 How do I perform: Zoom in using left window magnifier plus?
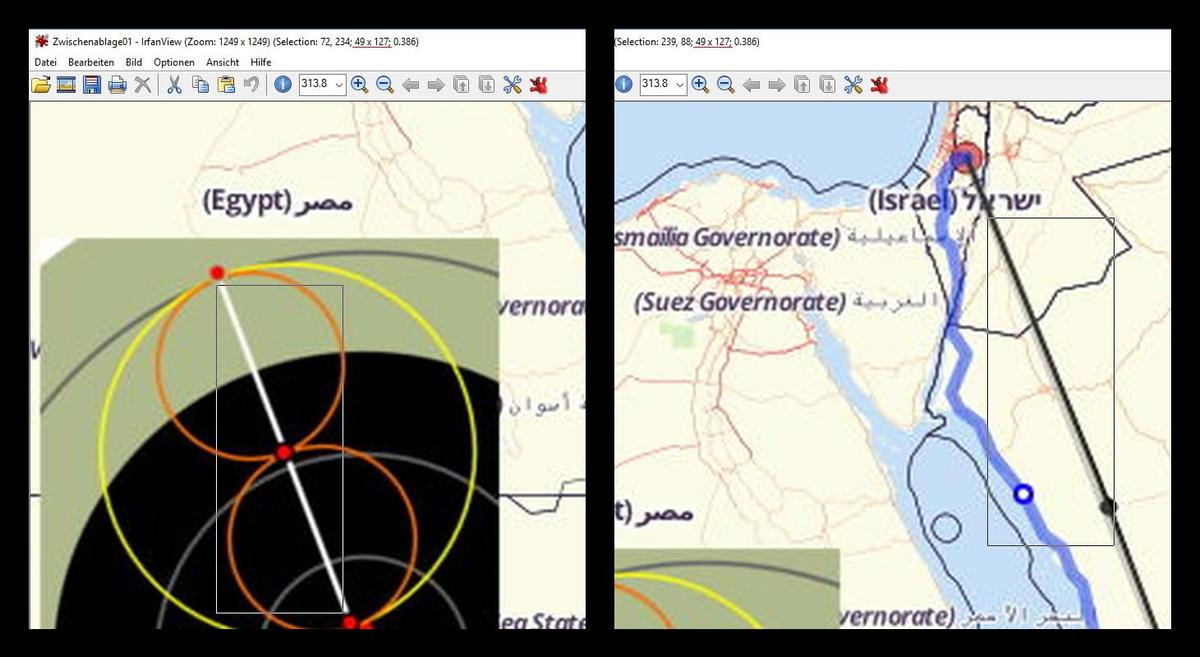[360, 85]
